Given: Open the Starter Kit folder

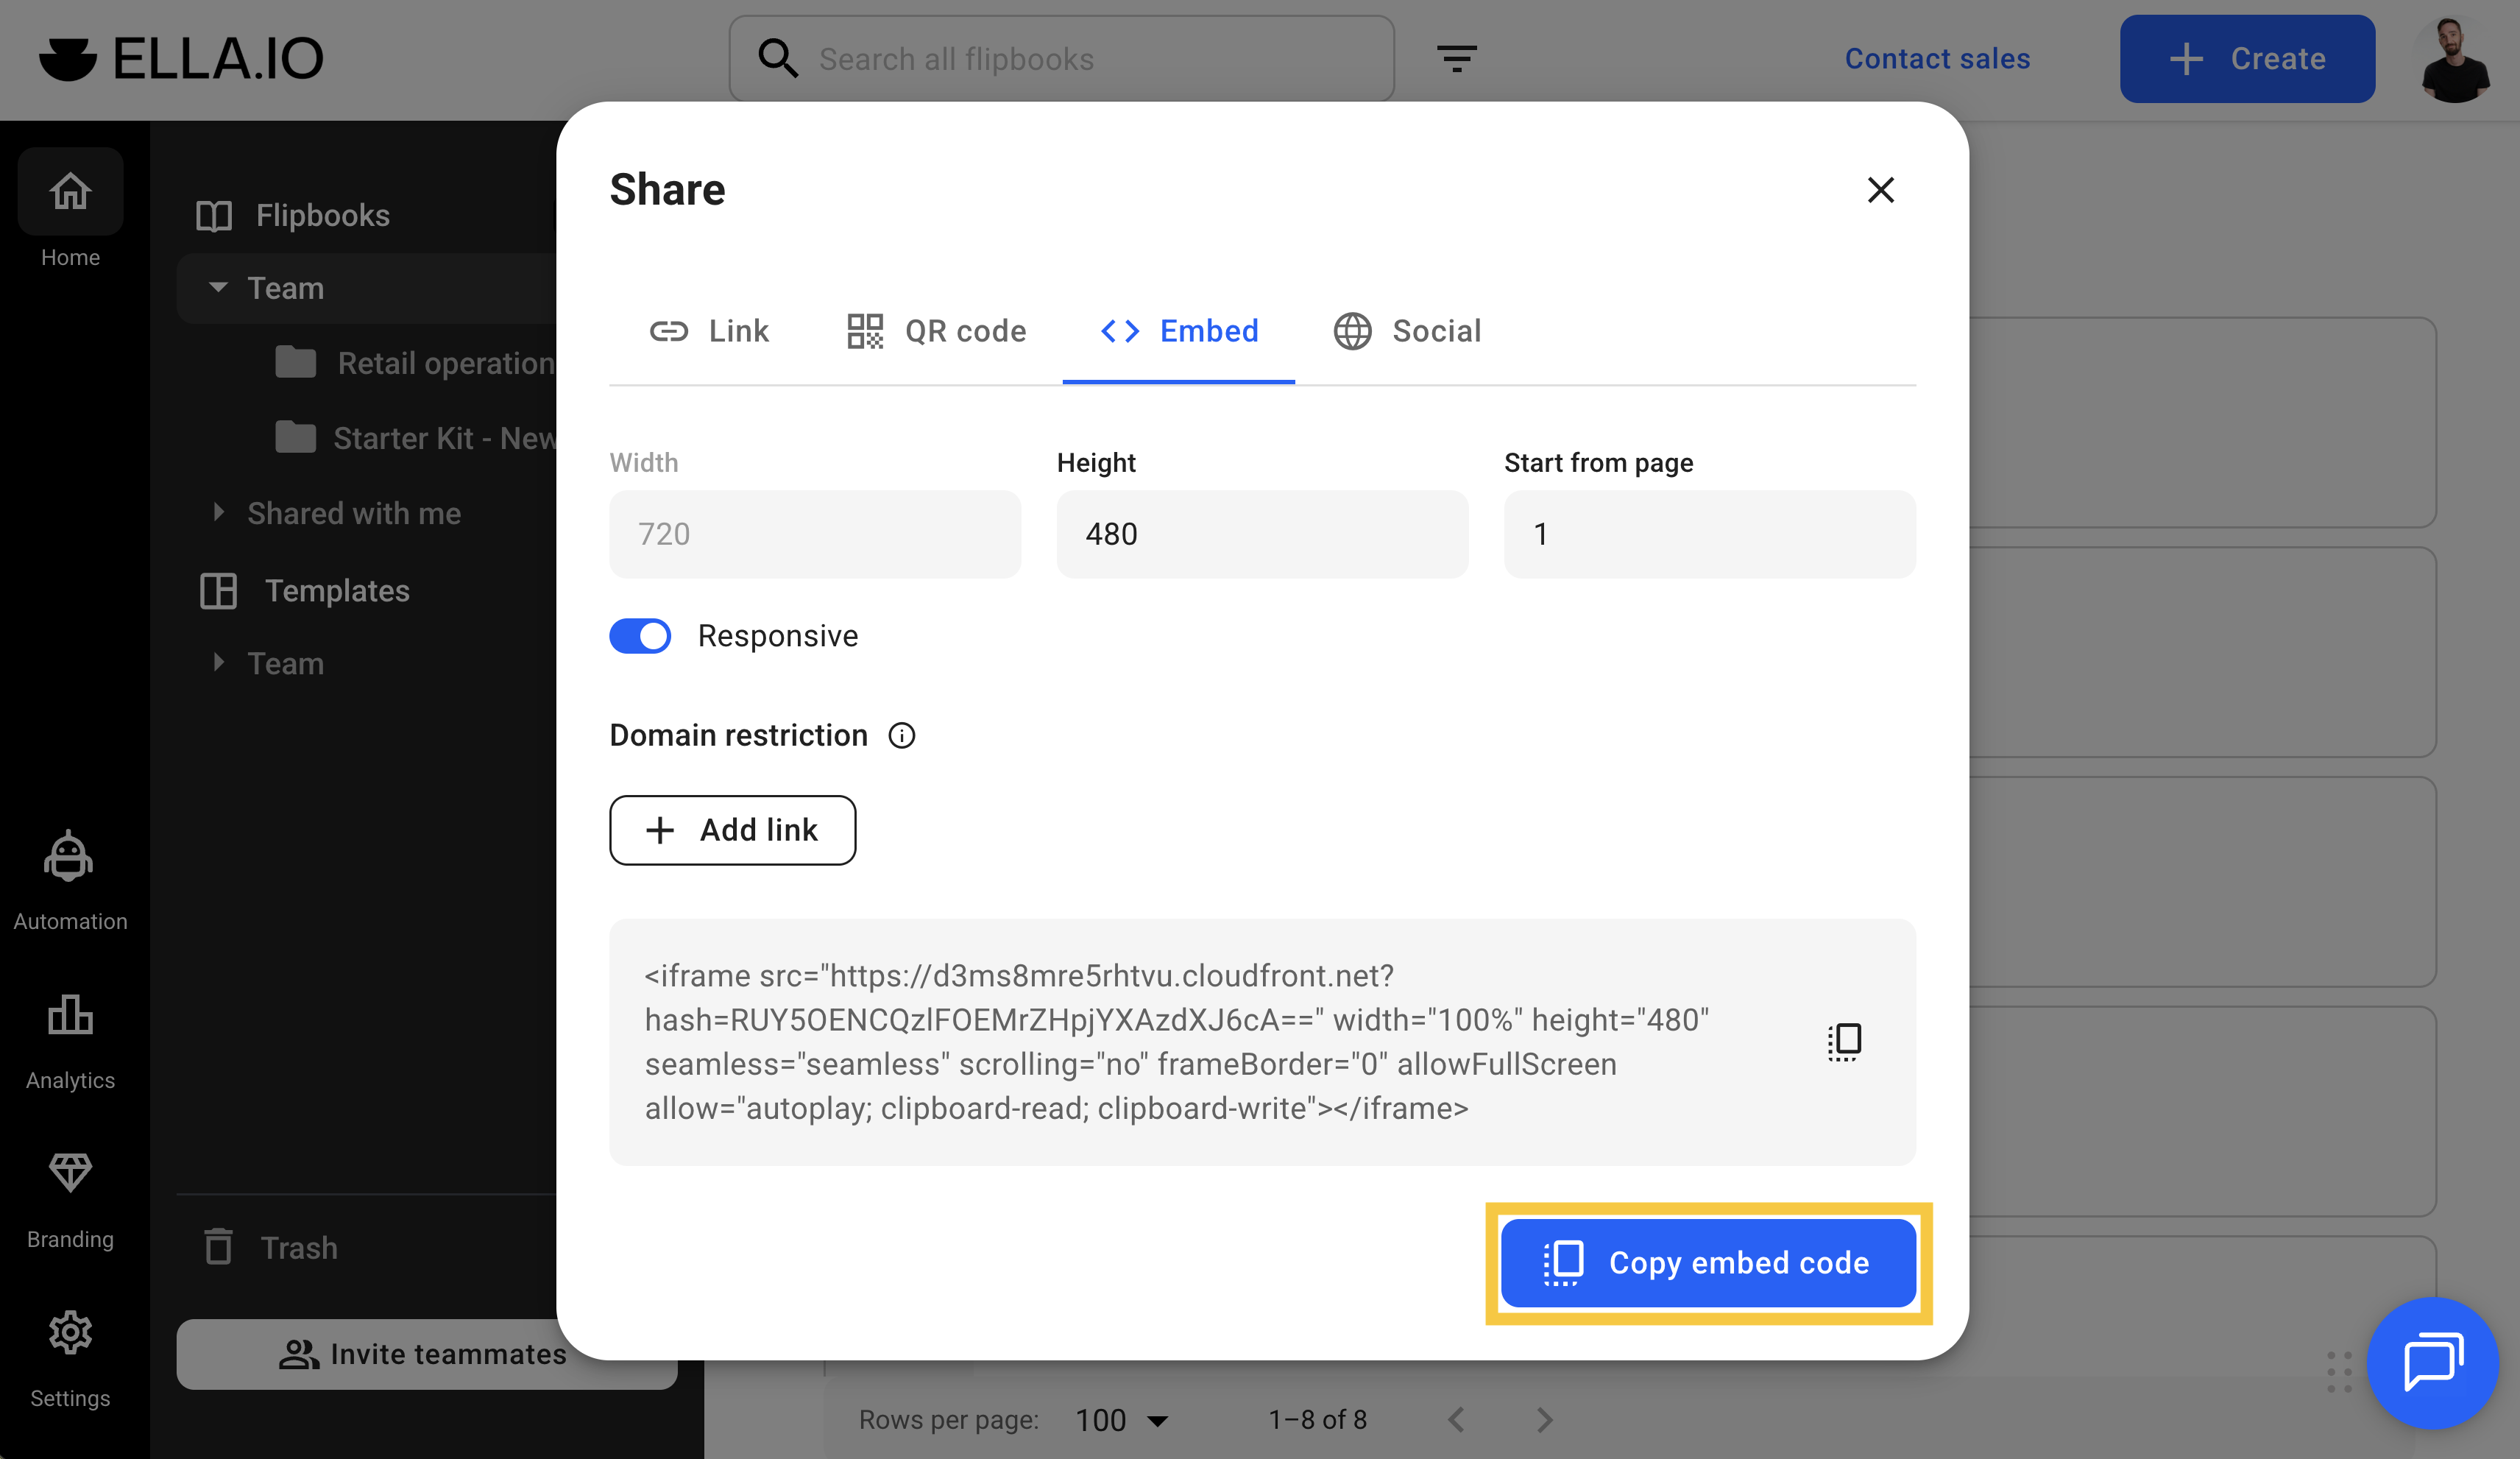Looking at the screenshot, I should 414,438.
